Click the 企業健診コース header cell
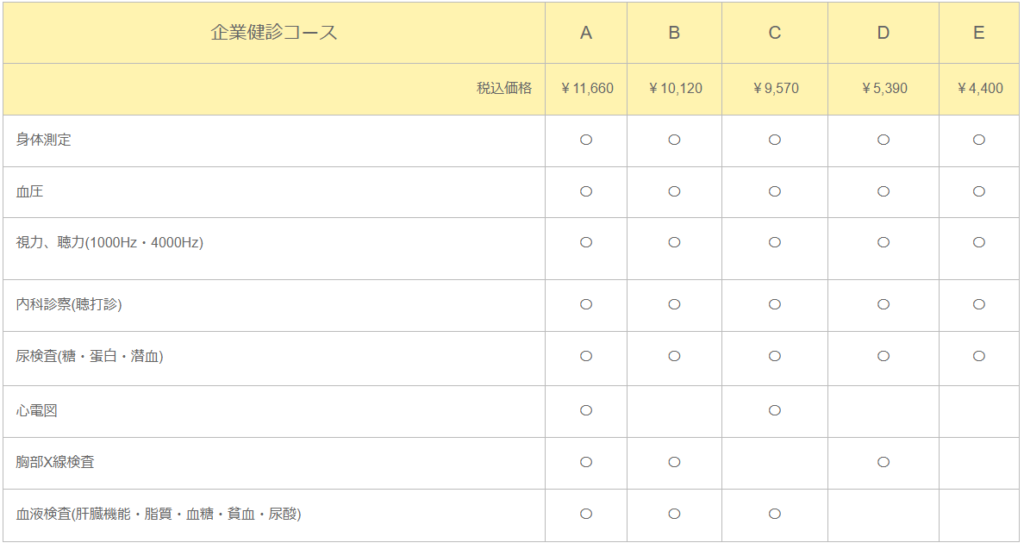This screenshot has width=1024, height=543. (x=274, y=33)
